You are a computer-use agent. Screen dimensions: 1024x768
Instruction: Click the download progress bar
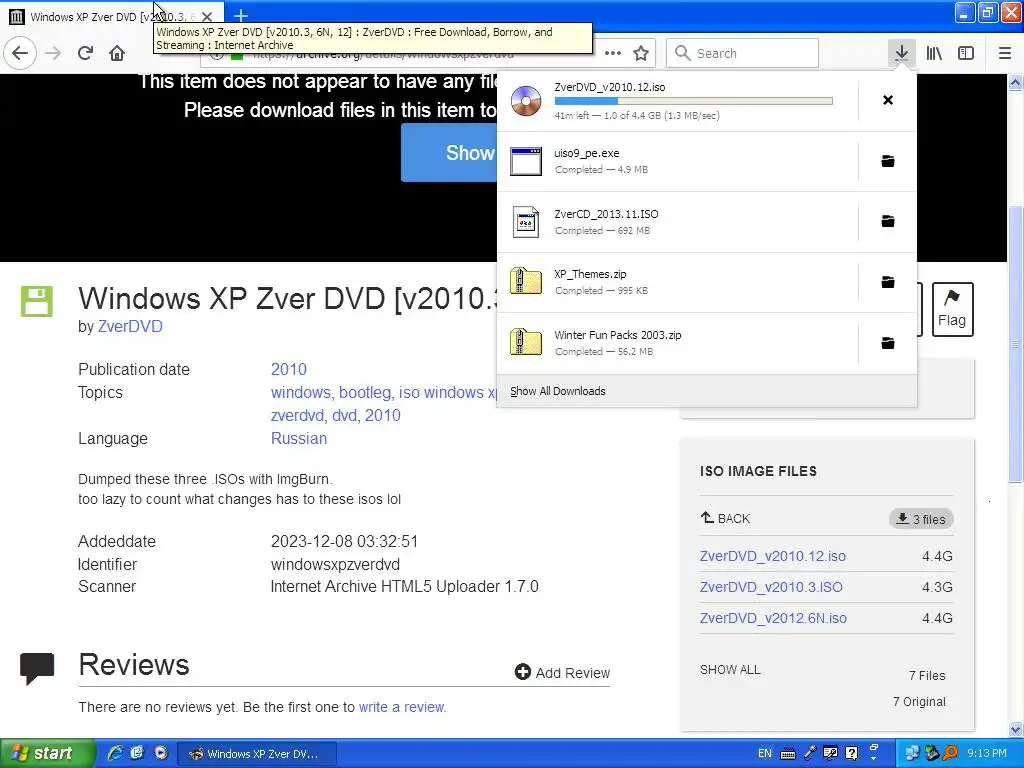click(x=694, y=101)
